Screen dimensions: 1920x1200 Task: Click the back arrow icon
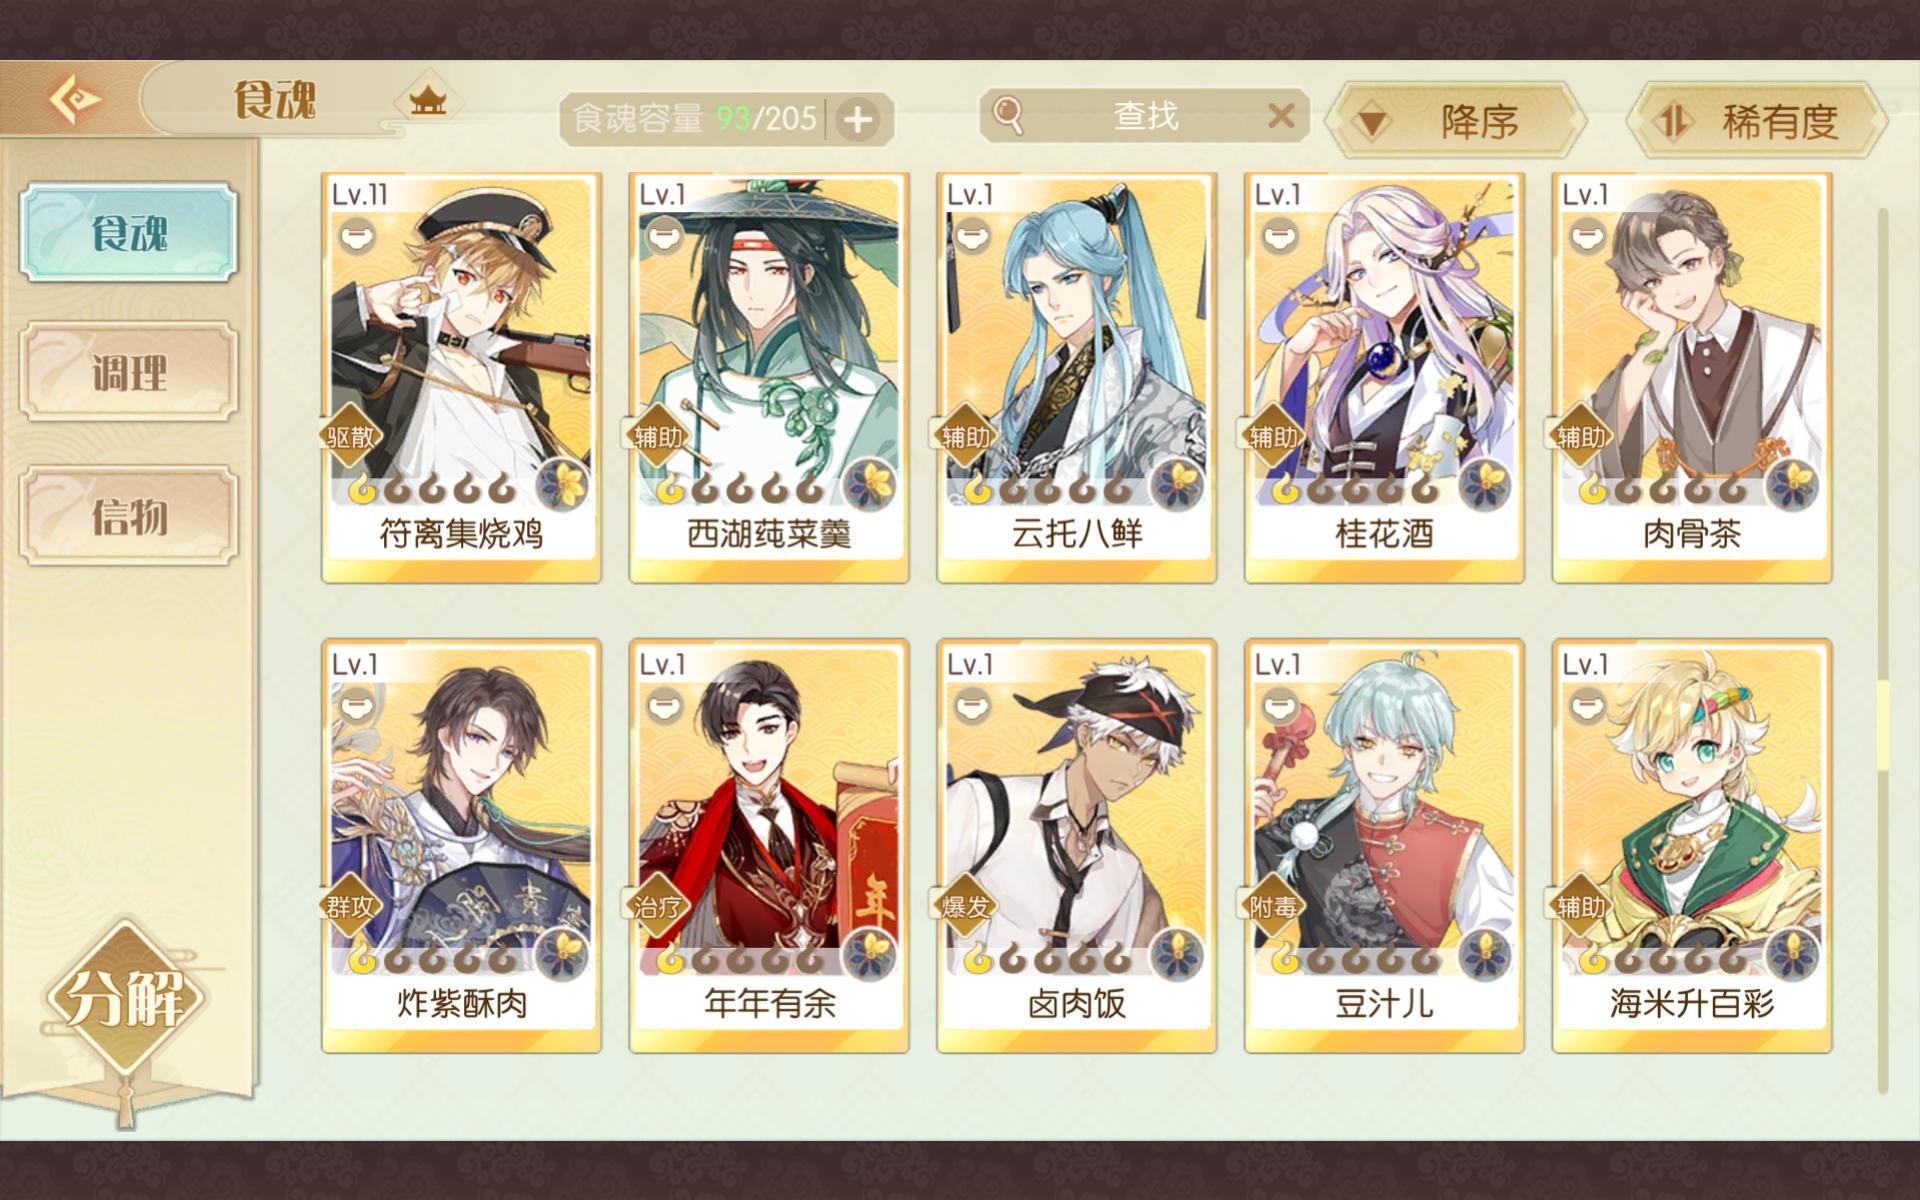pyautogui.click(x=76, y=100)
